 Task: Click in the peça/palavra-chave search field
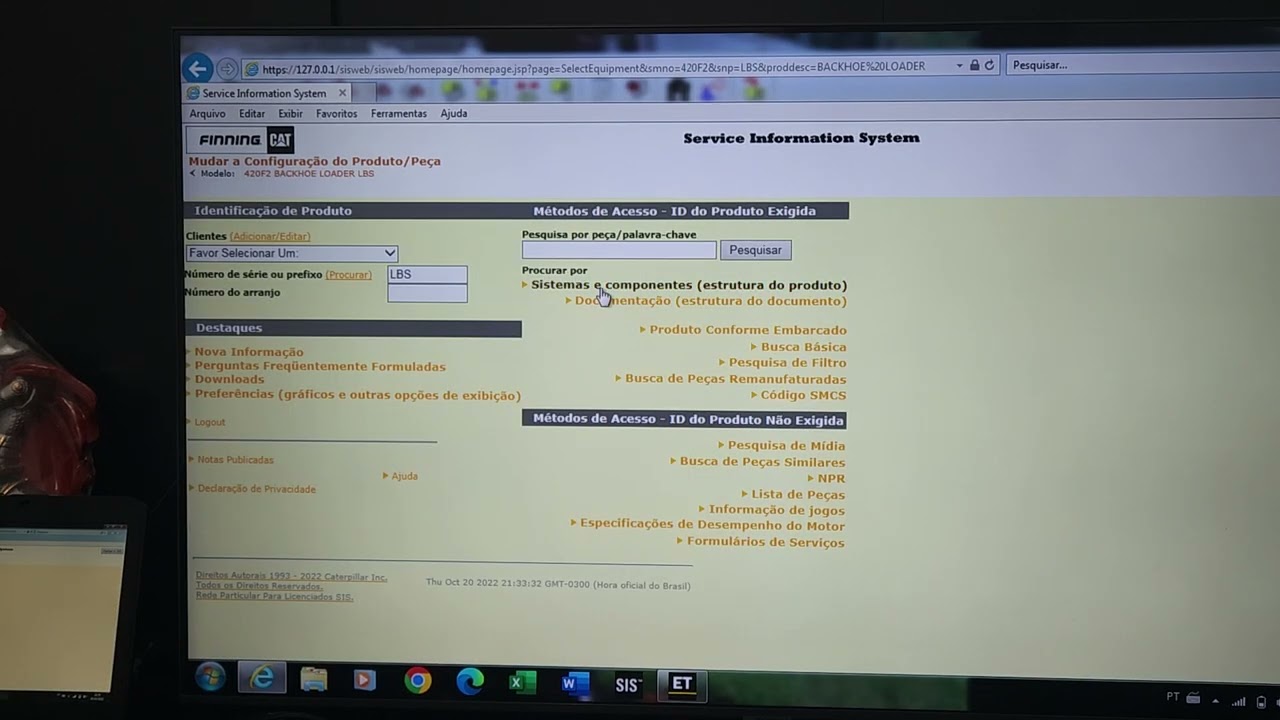[619, 250]
